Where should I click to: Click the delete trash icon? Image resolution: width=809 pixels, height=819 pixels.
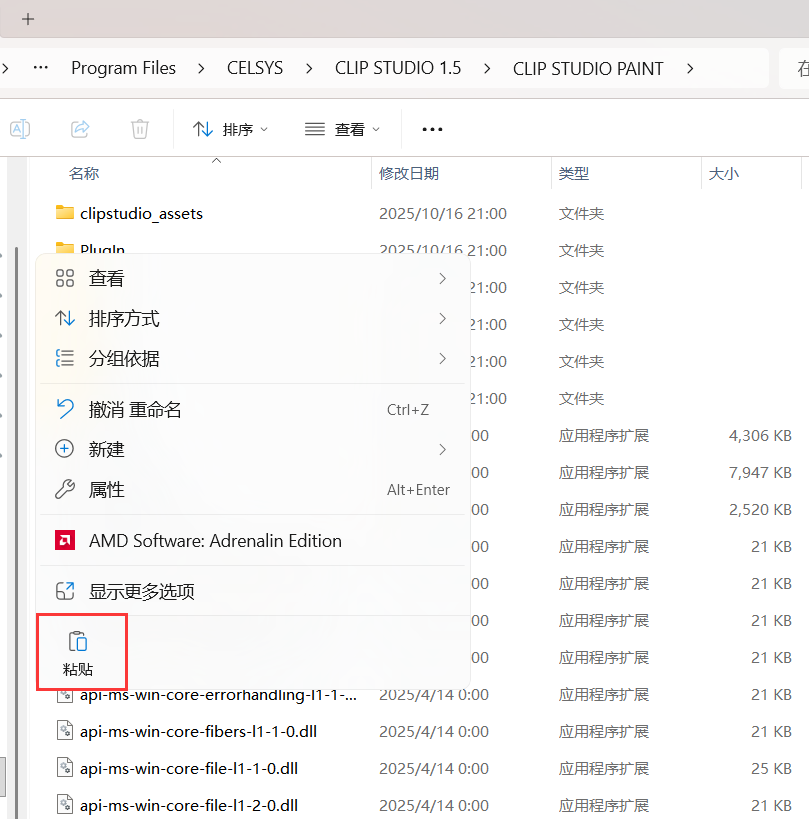tap(139, 128)
